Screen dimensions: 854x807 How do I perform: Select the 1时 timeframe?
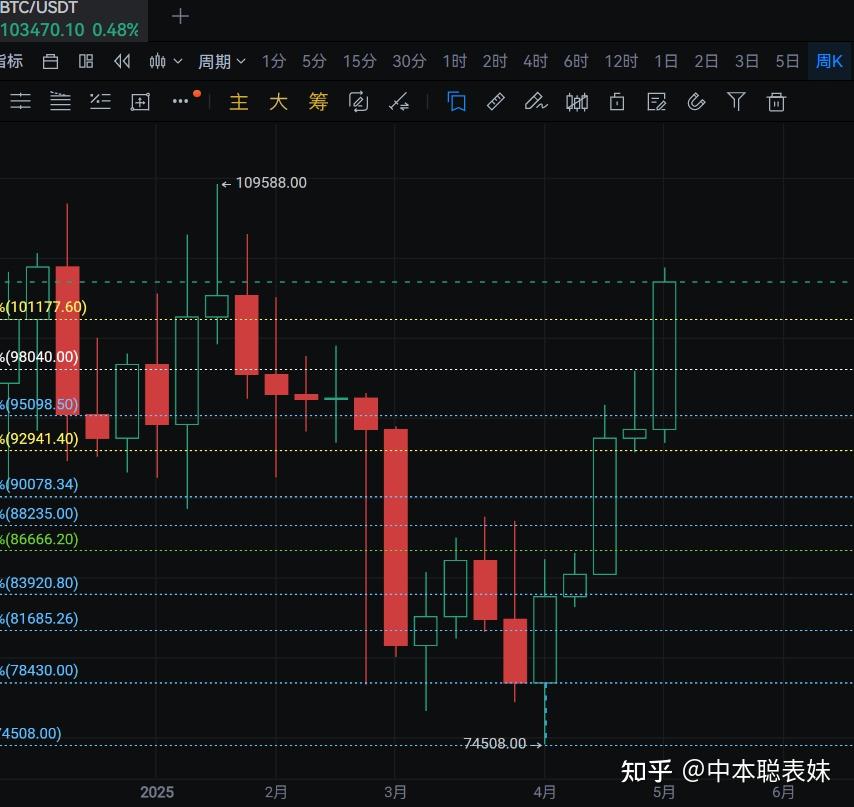pos(454,62)
